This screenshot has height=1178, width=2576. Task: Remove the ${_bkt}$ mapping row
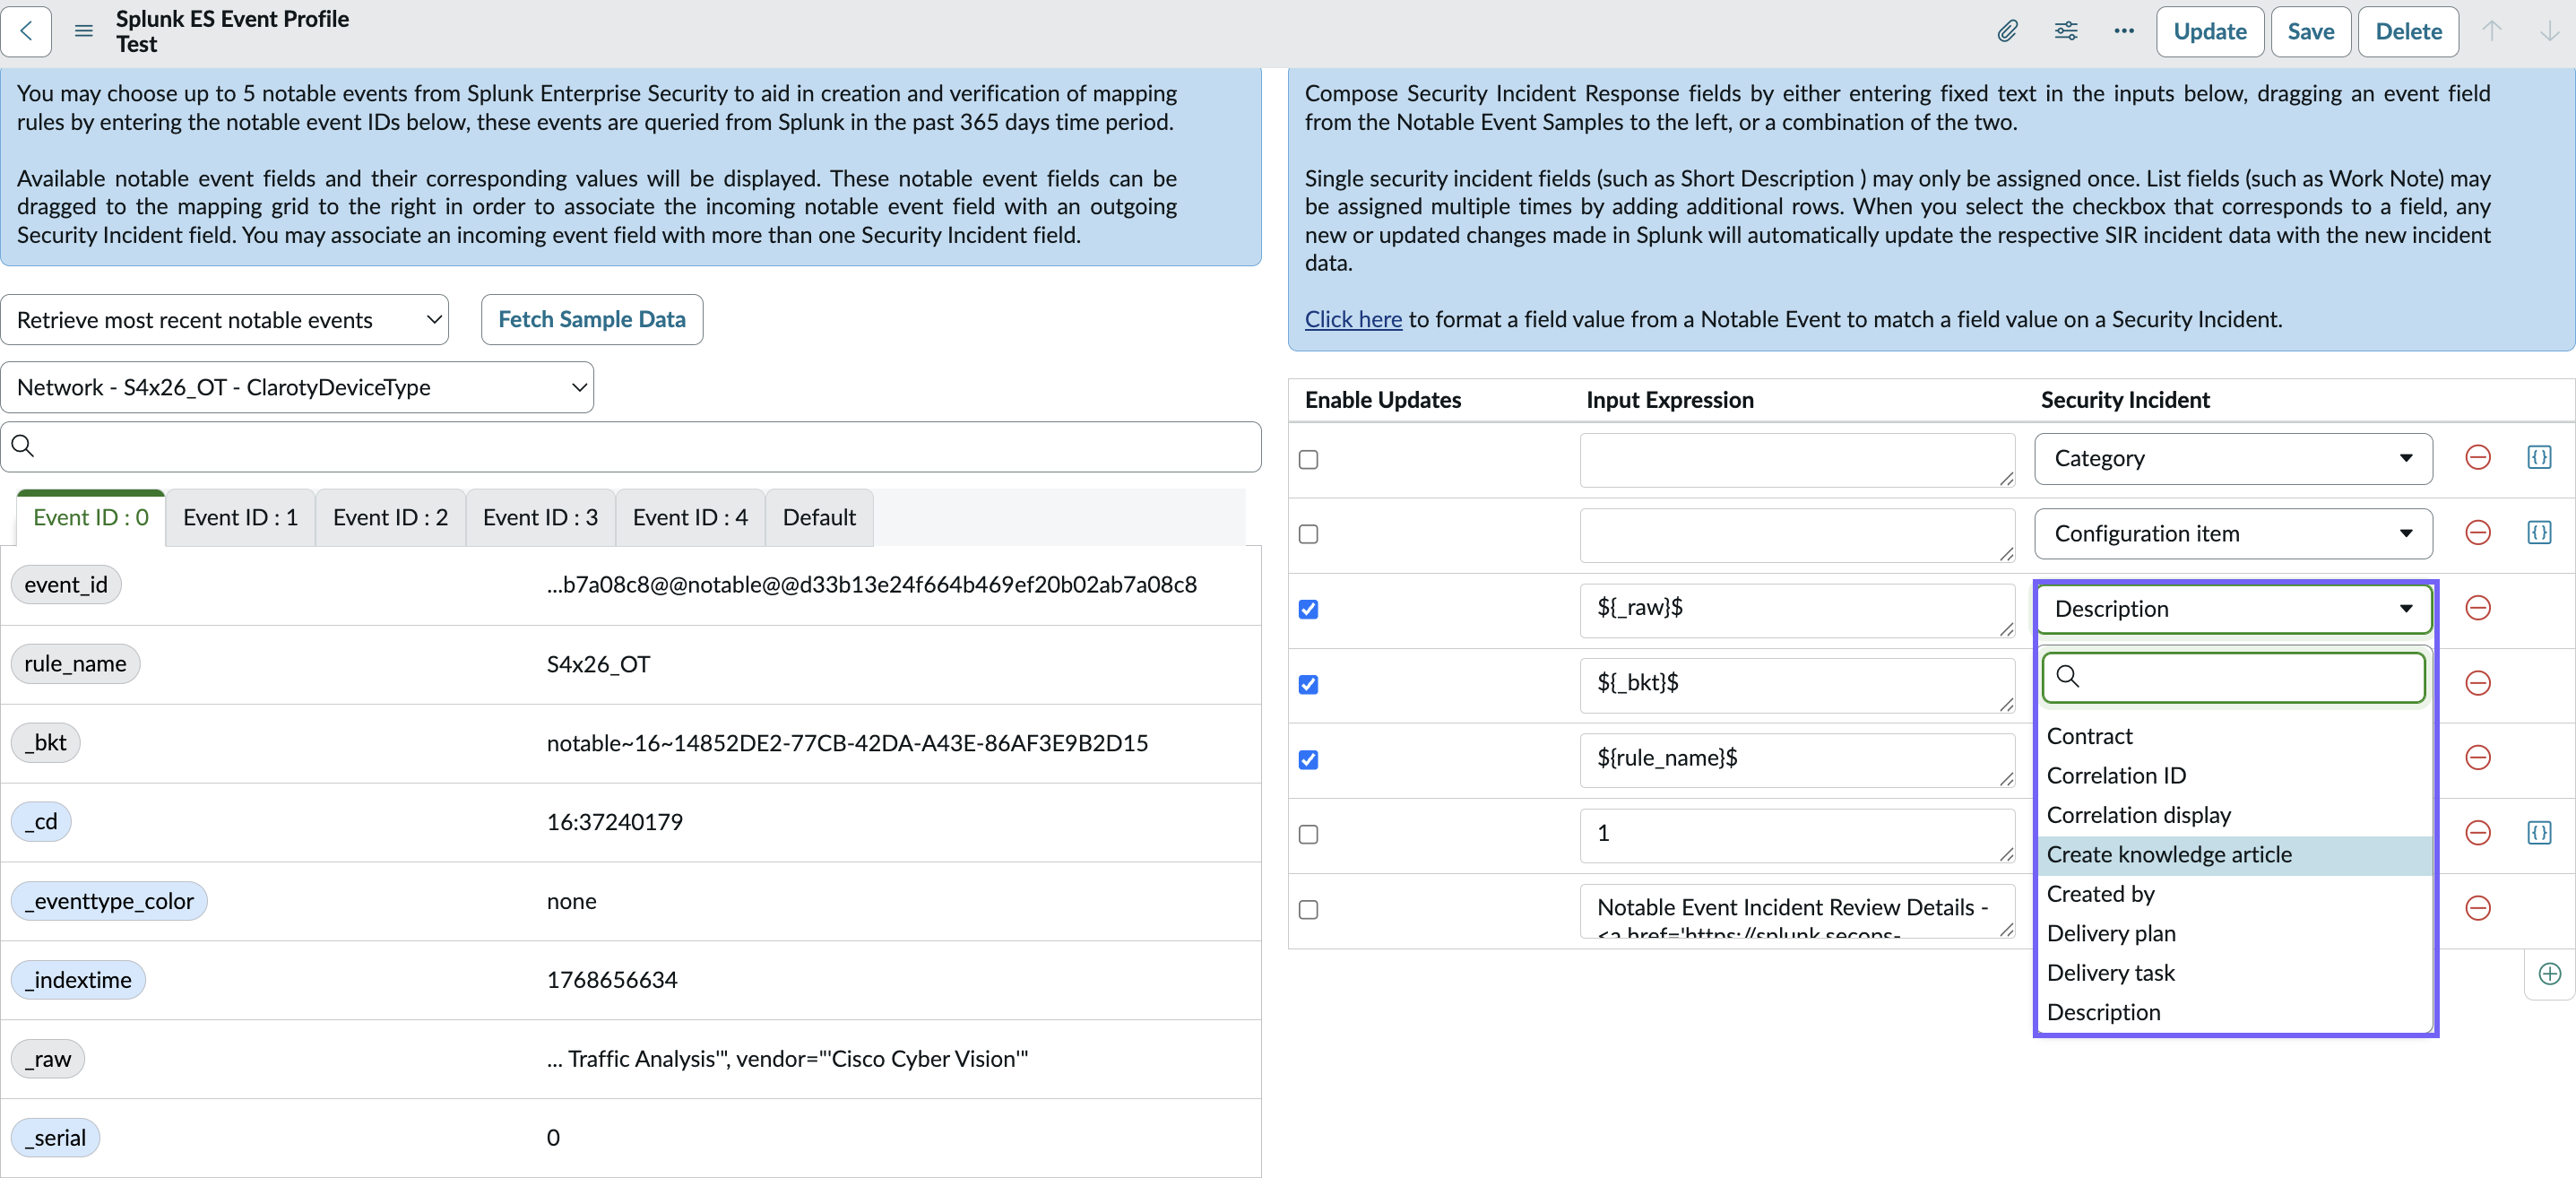2478,683
